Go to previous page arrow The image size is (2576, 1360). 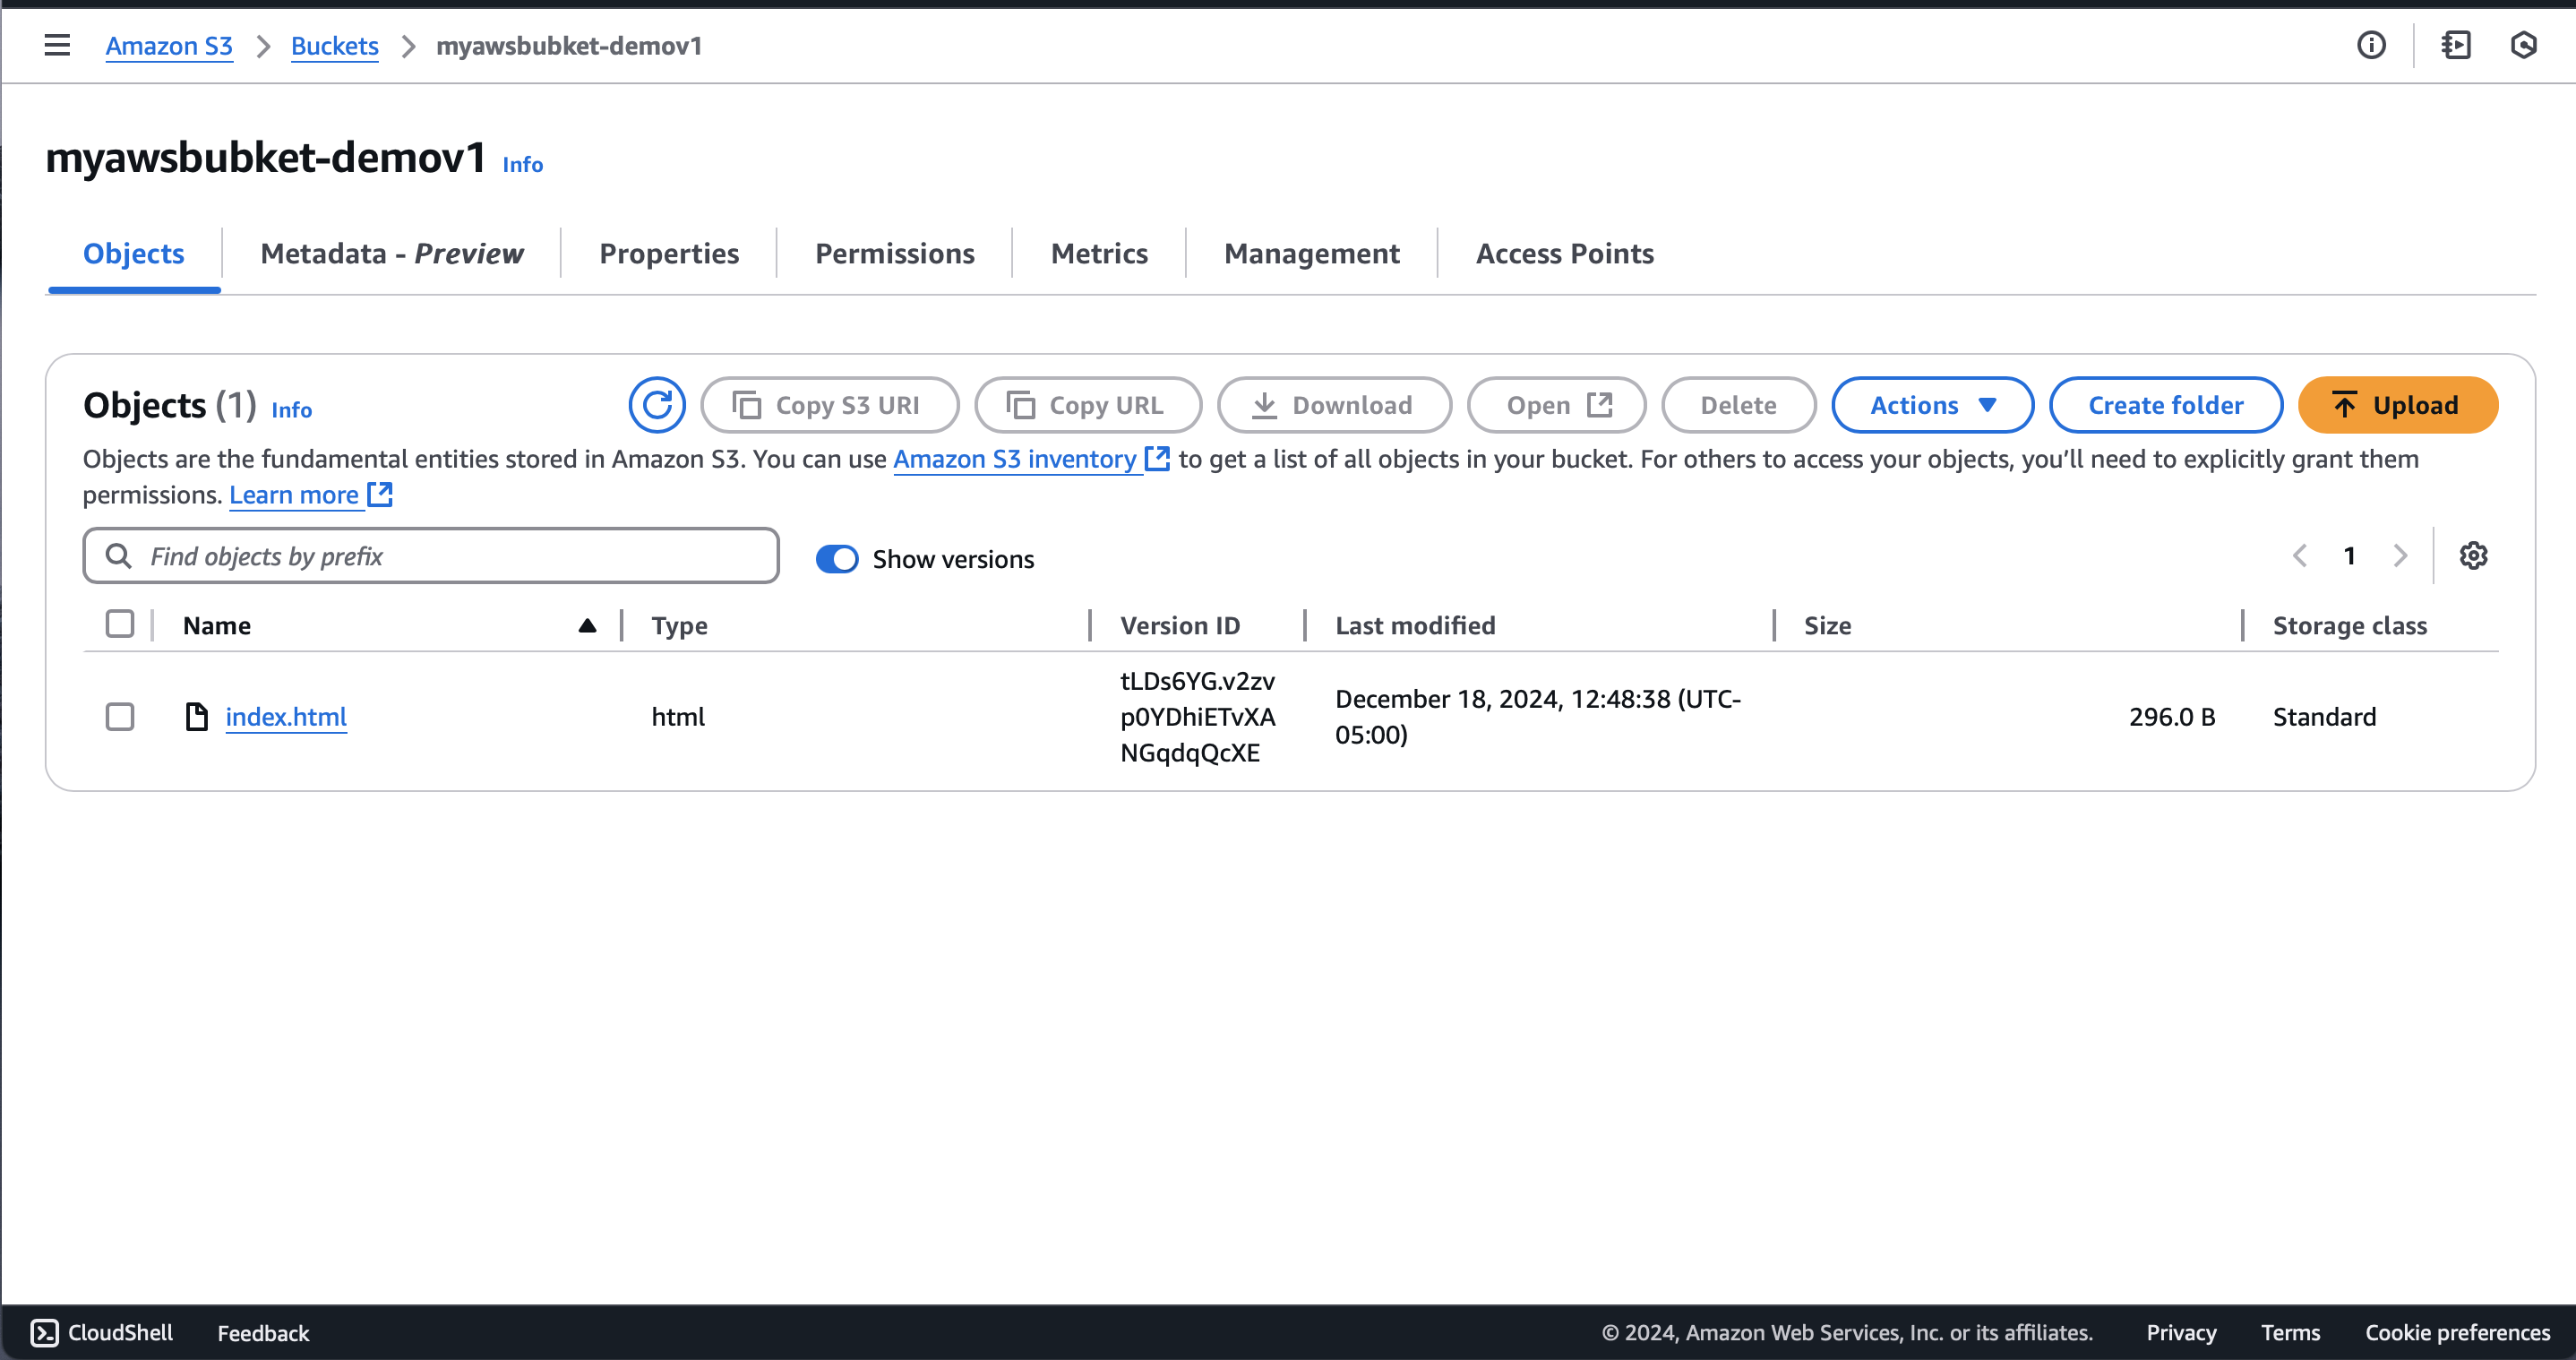(x=2300, y=556)
